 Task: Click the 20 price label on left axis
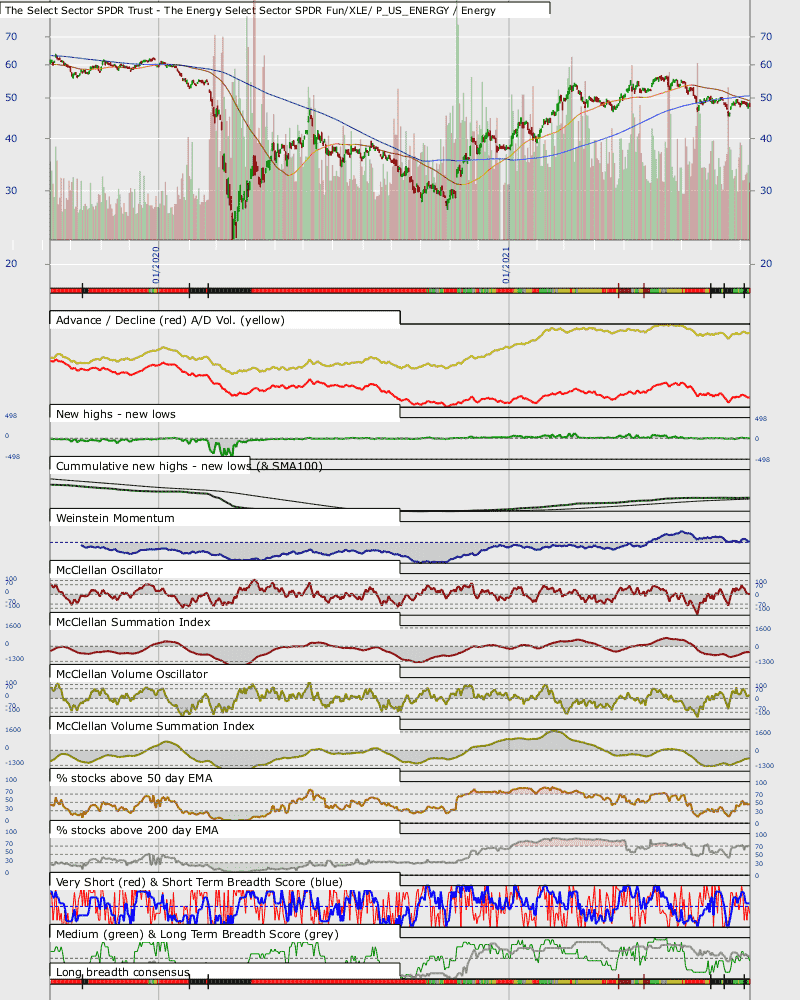point(11,263)
